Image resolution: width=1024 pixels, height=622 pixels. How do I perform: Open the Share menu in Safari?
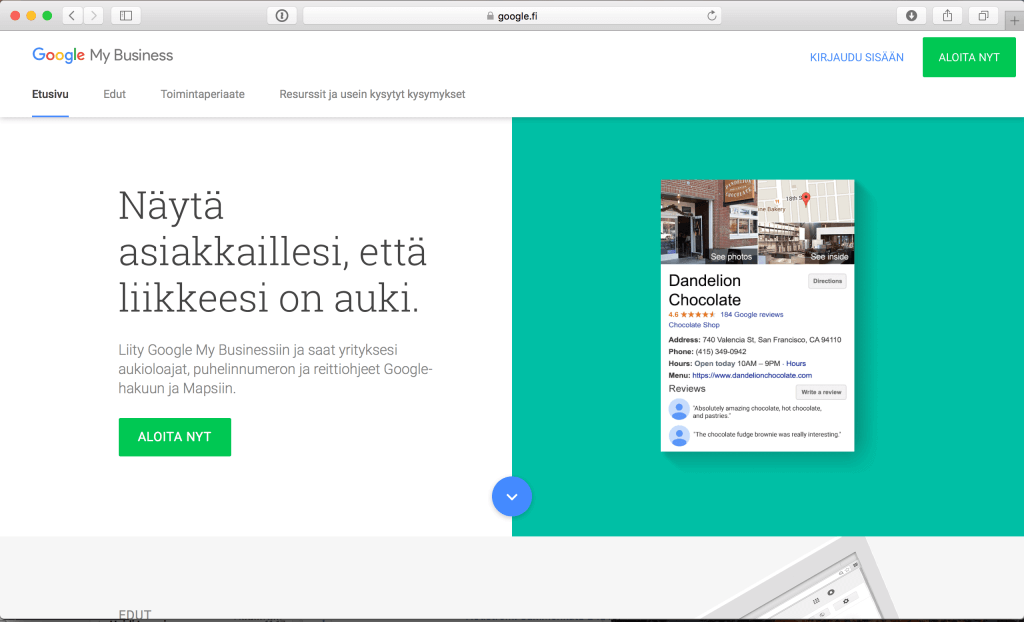tap(947, 15)
